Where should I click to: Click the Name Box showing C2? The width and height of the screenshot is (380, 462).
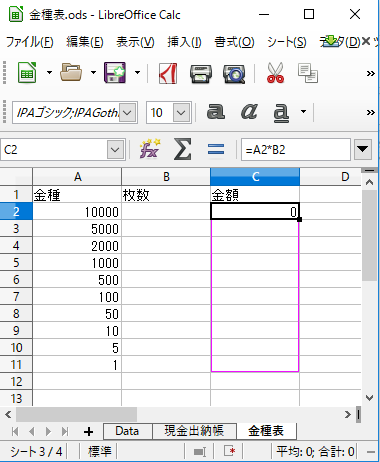pyautogui.click(x=54, y=150)
